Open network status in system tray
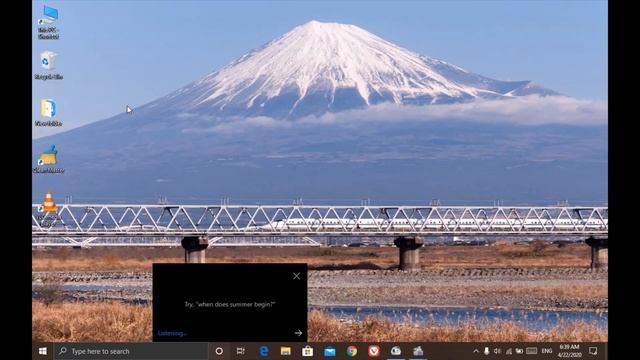The width and height of the screenshot is (640, 360). click(509, 351)
